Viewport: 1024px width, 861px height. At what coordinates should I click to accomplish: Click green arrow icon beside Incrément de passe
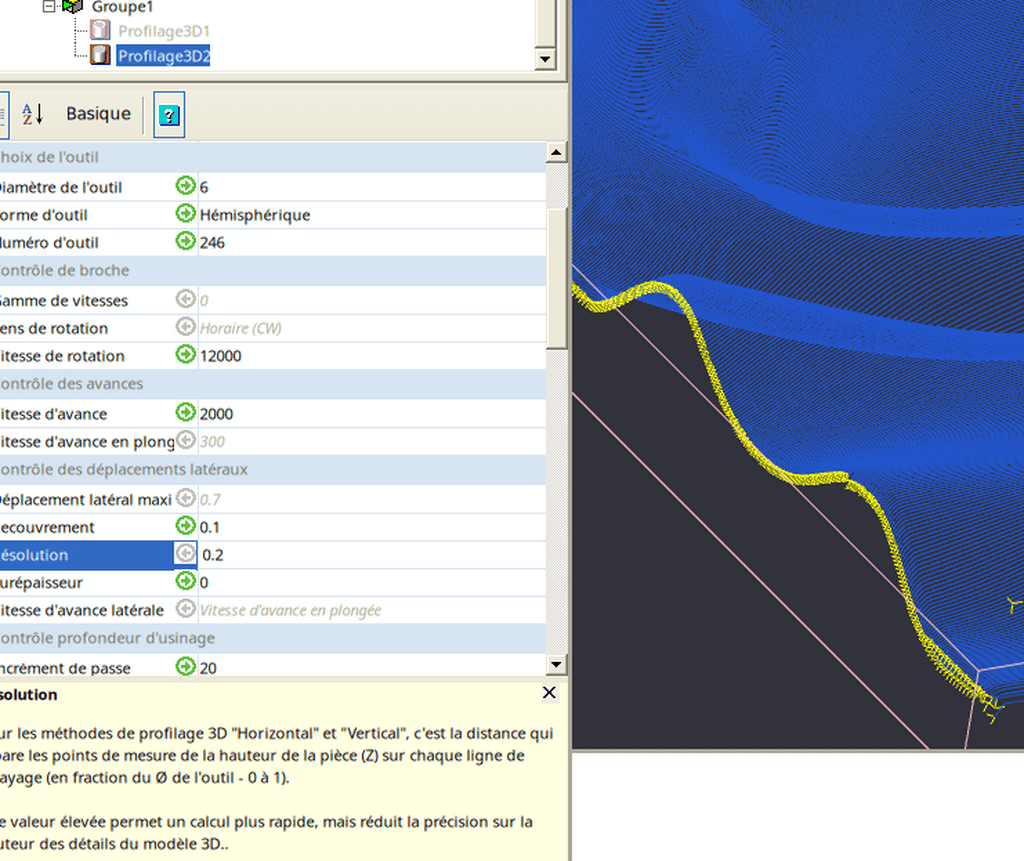(185, 667)
